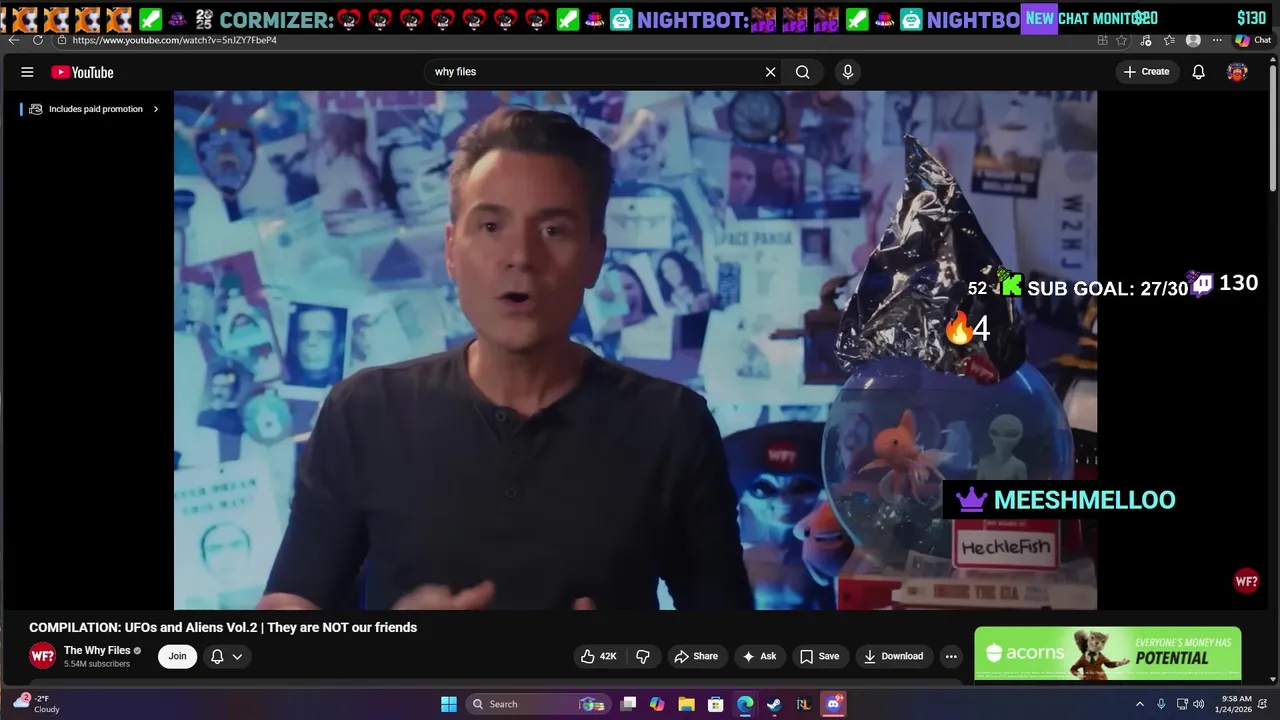Go to the YouTube home logo
1280x720 pixels.
(82, 72)
